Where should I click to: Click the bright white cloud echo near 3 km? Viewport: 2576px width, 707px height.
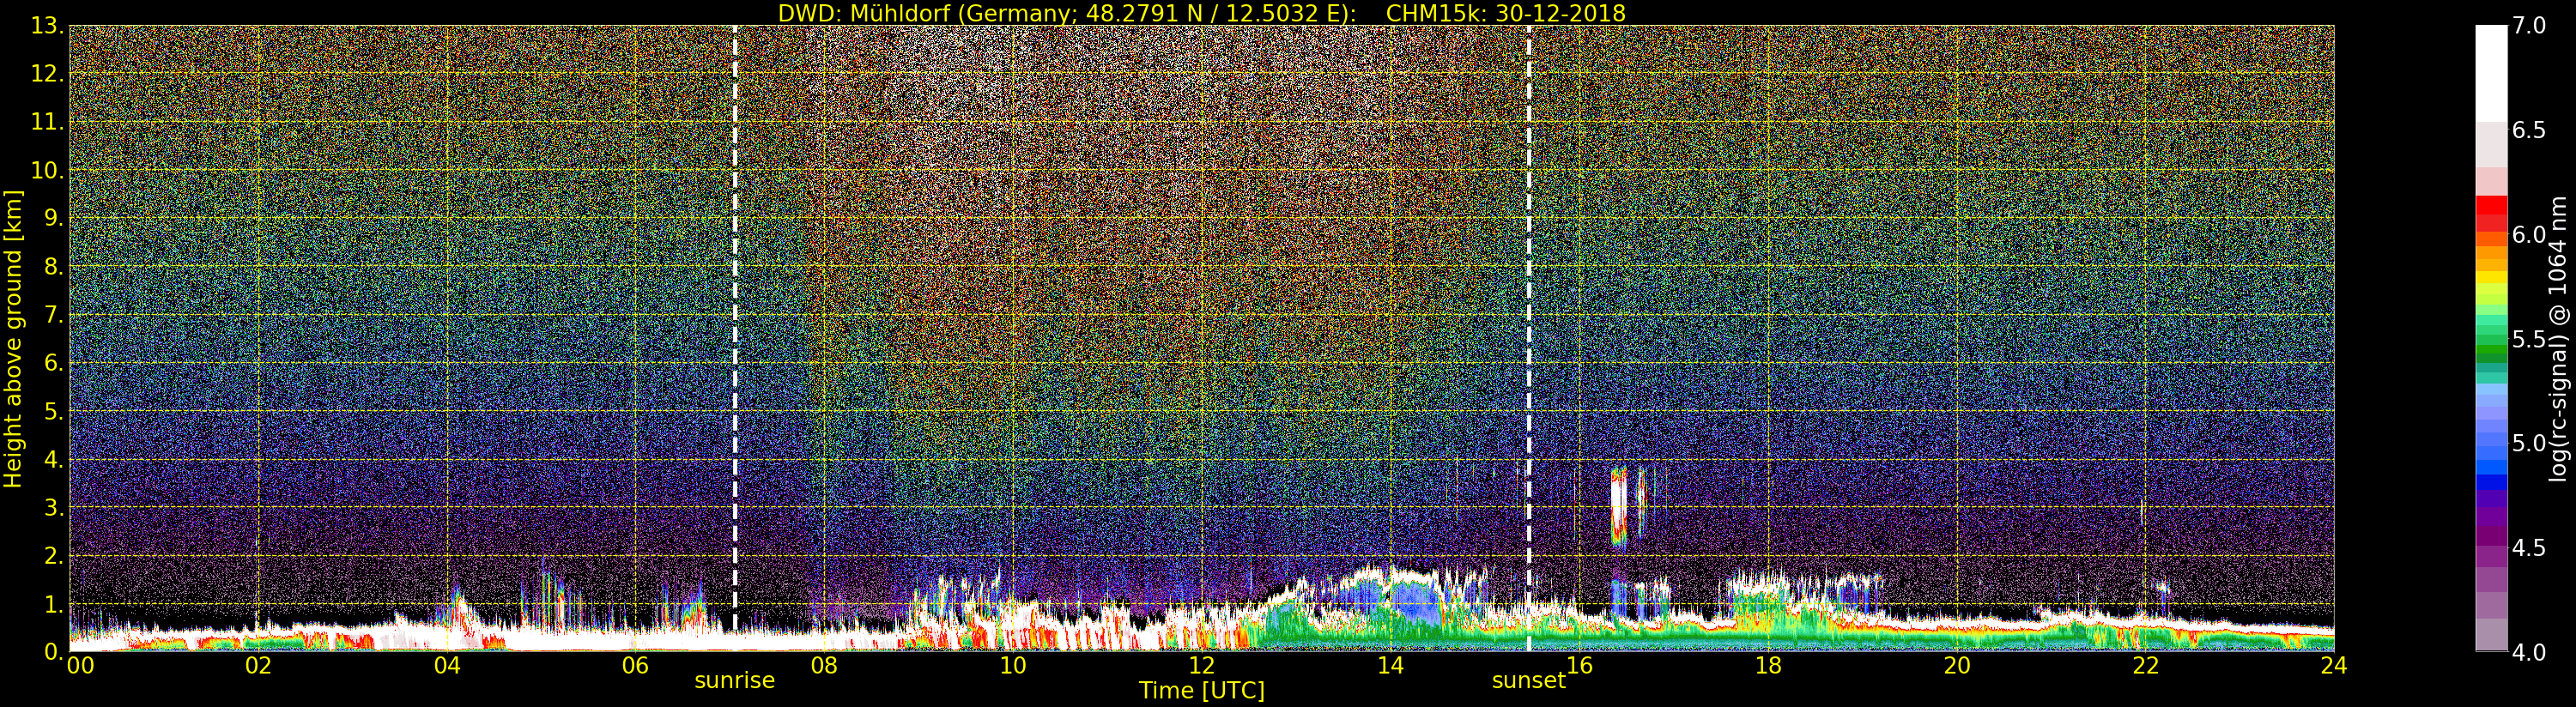[x=1619, y=506]
